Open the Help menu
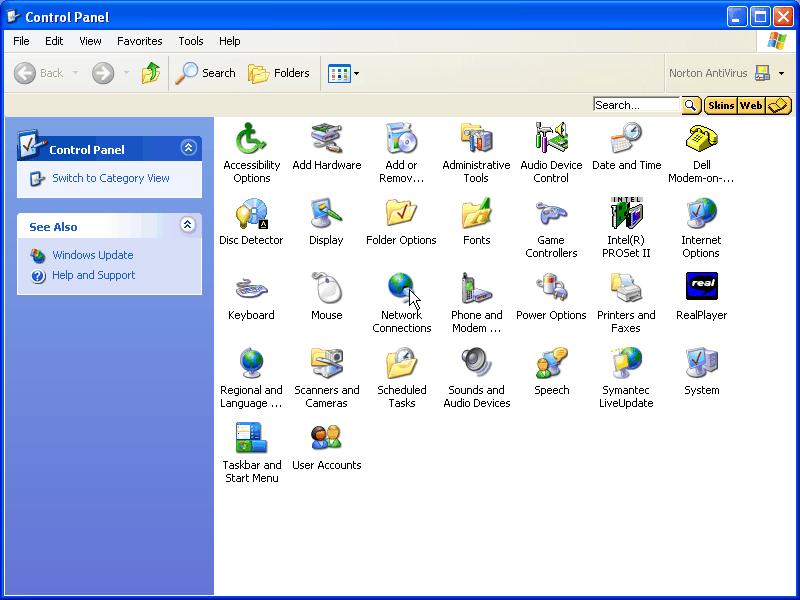Screen dimensions: 800x600 click(230, 41)
